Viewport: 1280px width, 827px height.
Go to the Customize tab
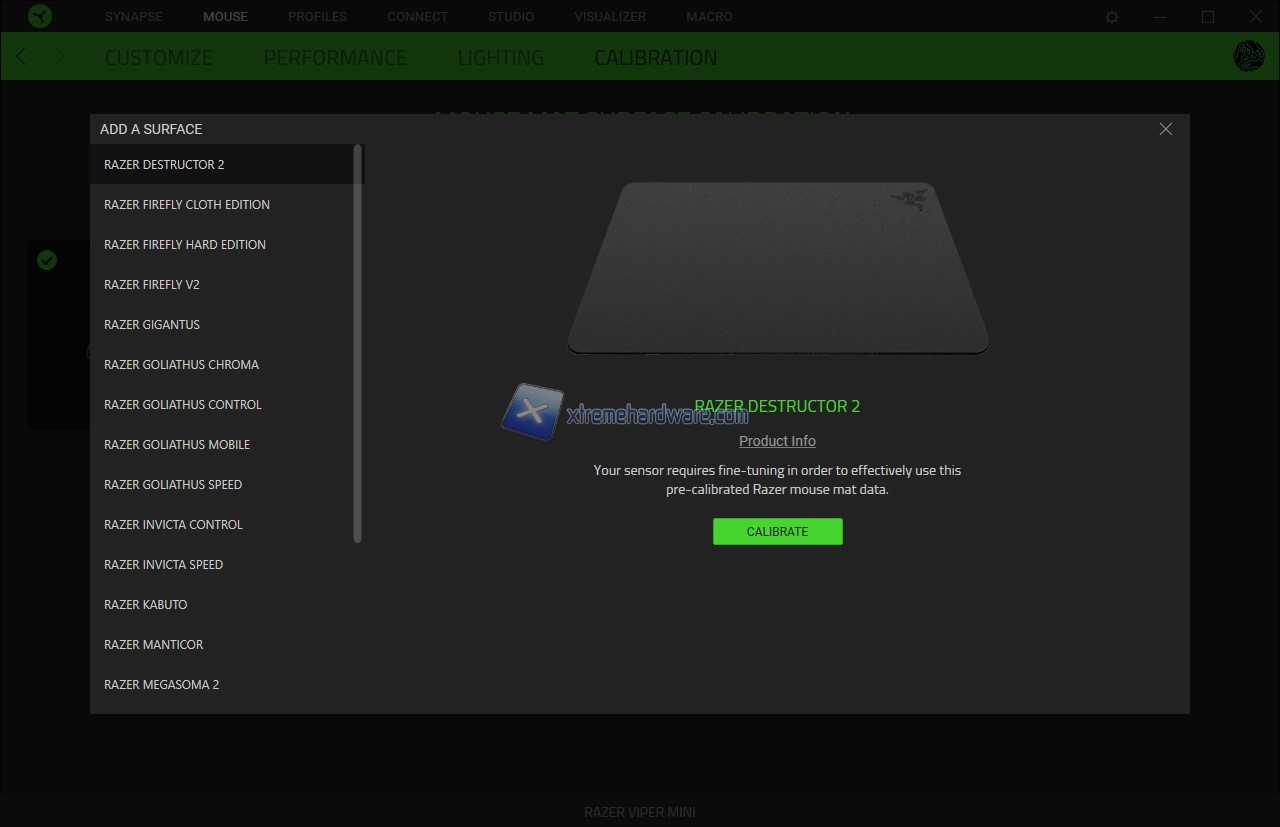(x=159, y=58)
